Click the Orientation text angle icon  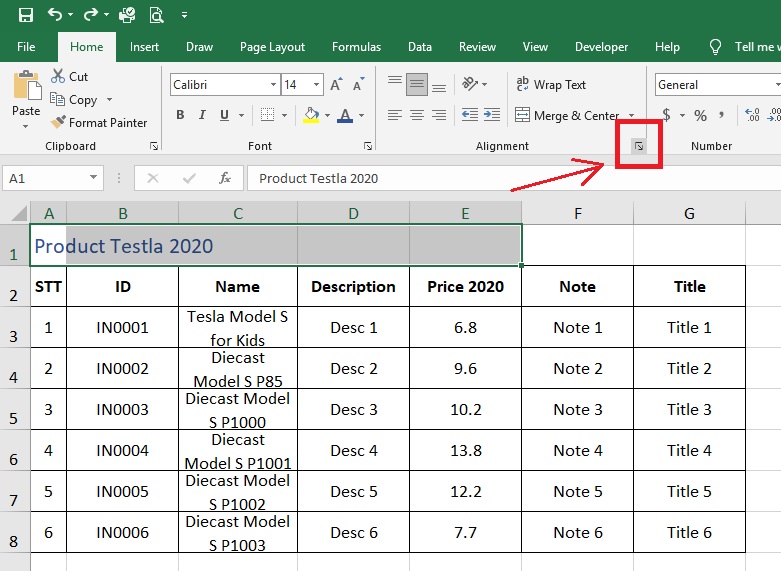(470, 84)
